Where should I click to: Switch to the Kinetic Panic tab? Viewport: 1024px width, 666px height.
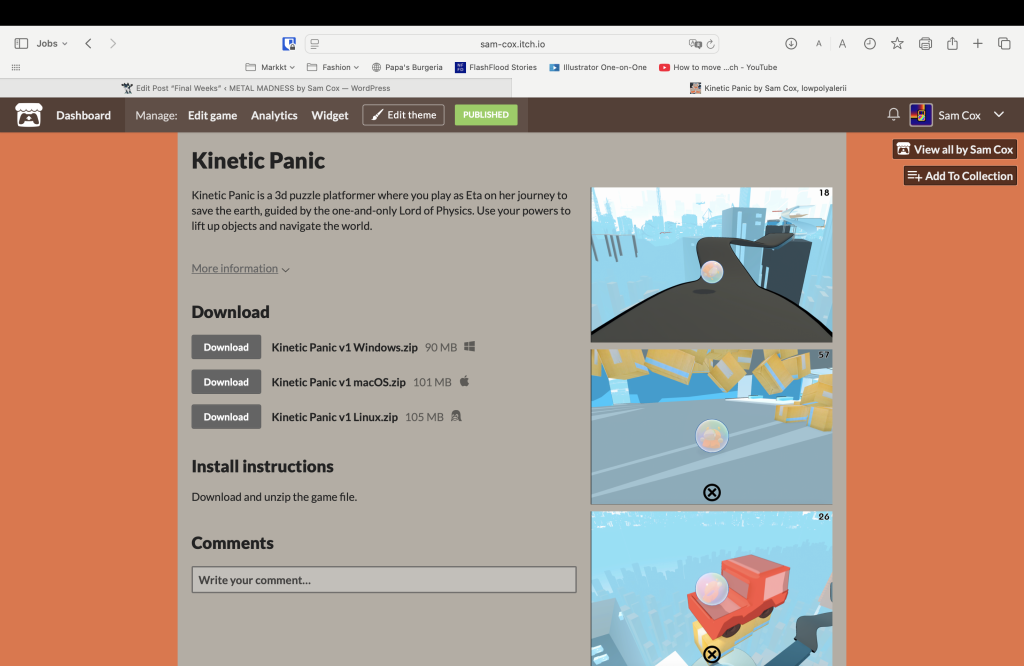pyautogui.click(x=768, y=88)
